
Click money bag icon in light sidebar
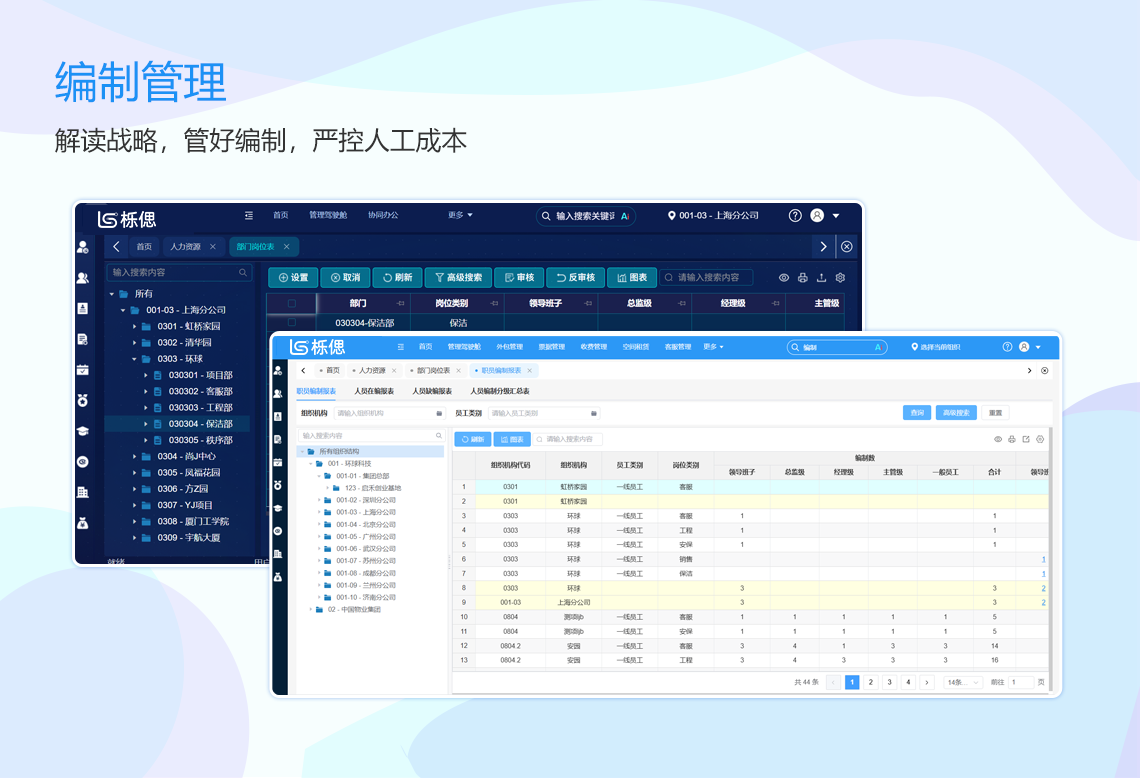(279, 577)
